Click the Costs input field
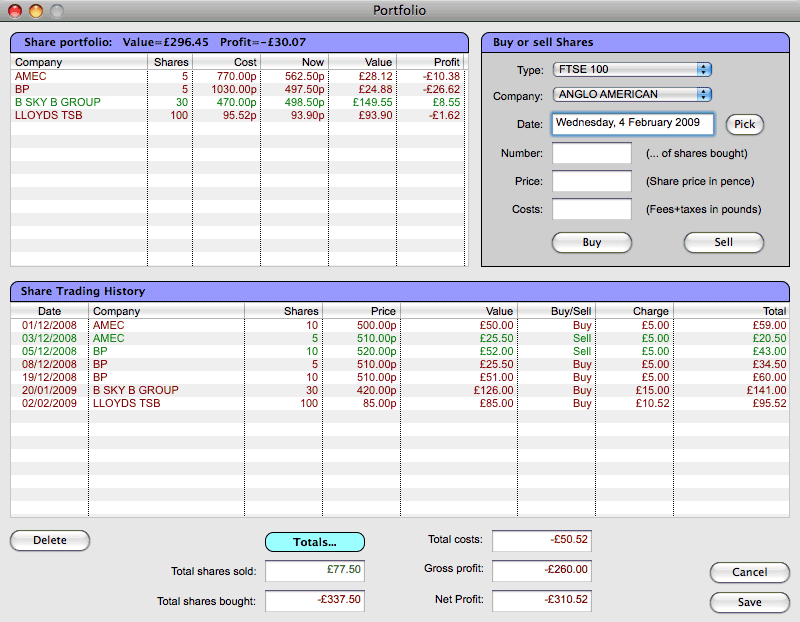 [x=592, y=209]
